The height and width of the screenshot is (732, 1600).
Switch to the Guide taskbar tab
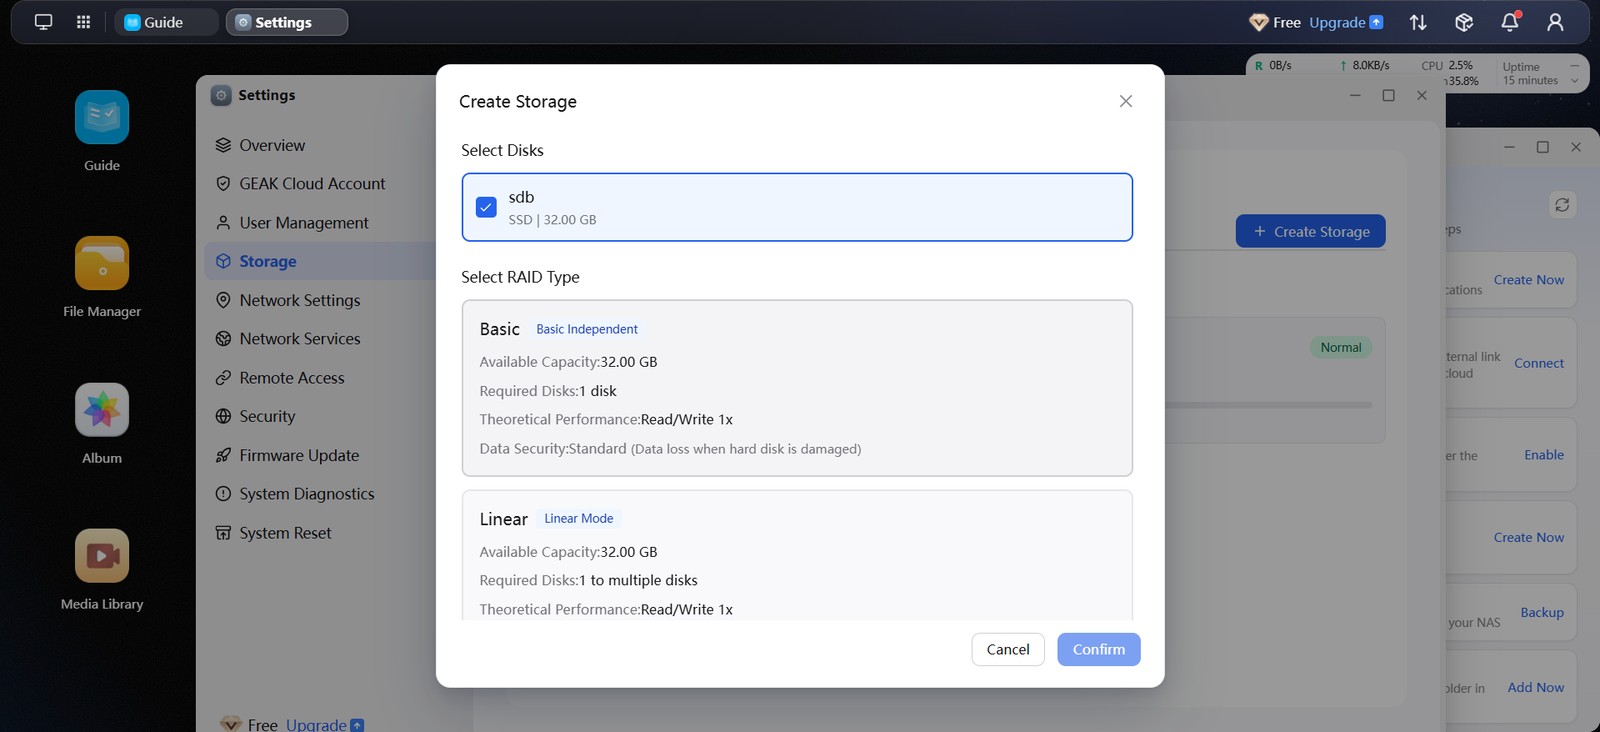tap(166, 22)
